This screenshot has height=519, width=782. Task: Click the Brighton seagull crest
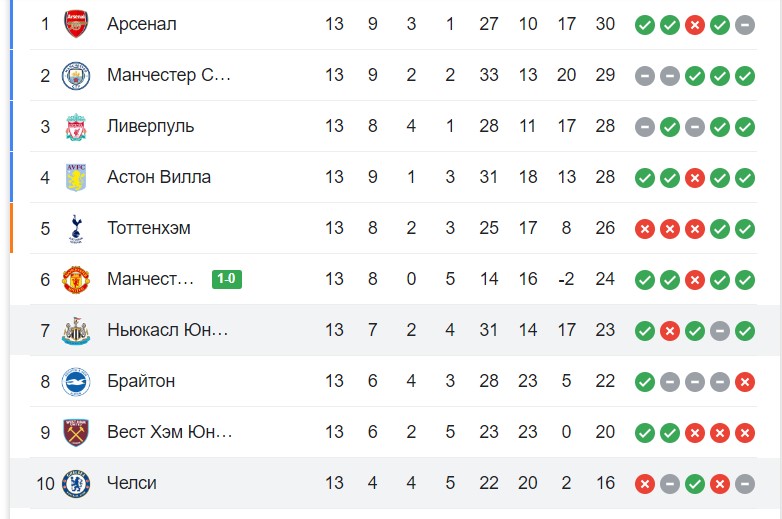click(x=76, y=382)
